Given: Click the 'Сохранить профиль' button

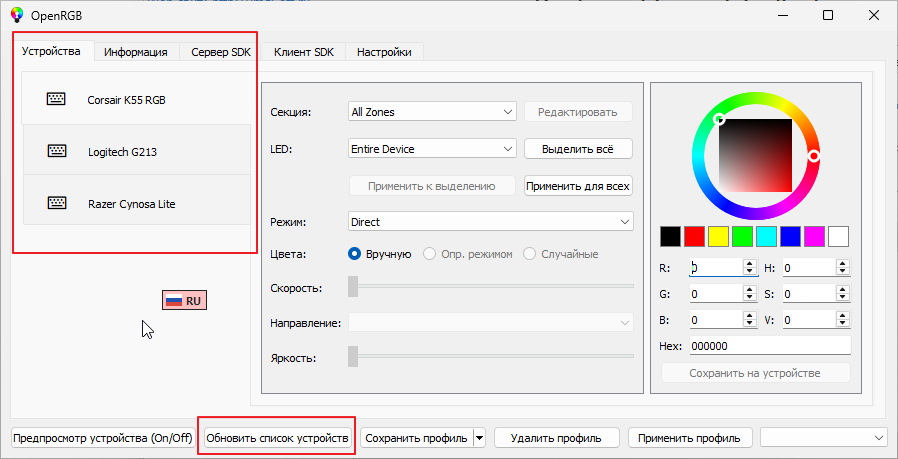Looking at the screenshot, I should (x=416, y=438).
